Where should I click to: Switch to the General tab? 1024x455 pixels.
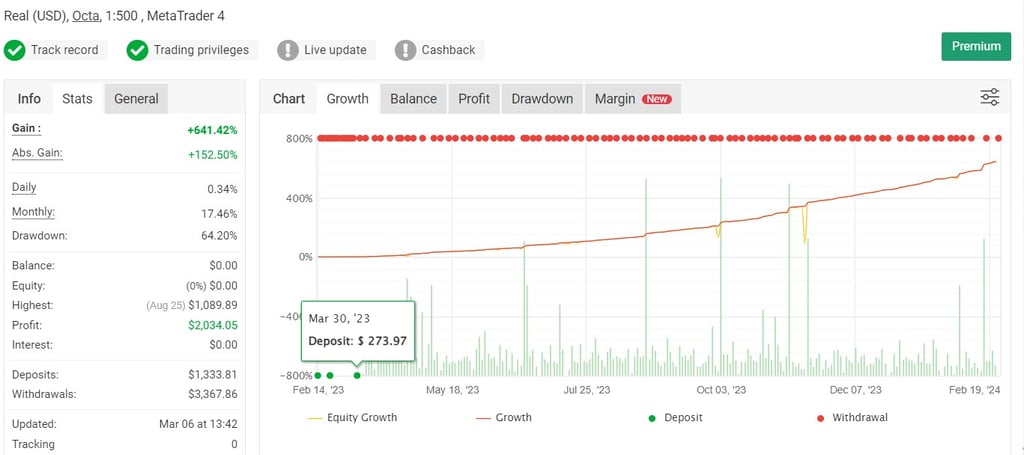pos(136,99)
